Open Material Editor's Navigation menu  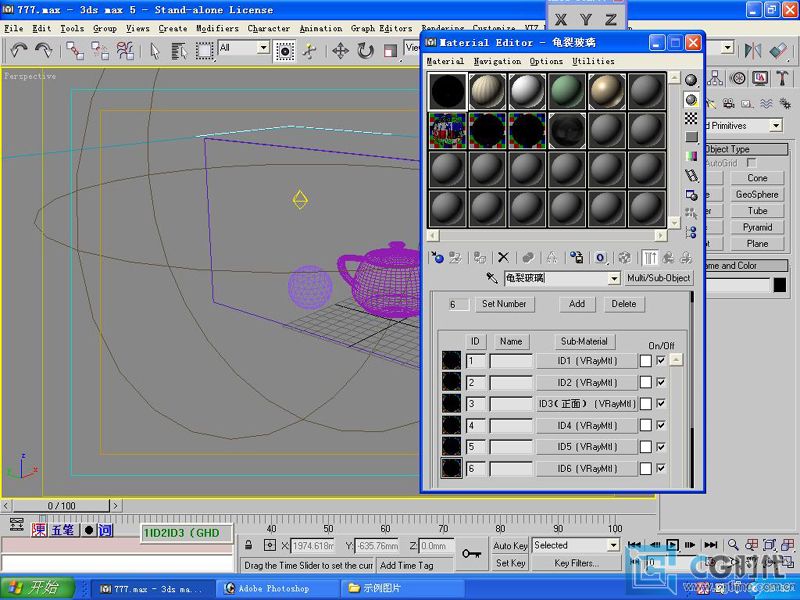[497, 61]
